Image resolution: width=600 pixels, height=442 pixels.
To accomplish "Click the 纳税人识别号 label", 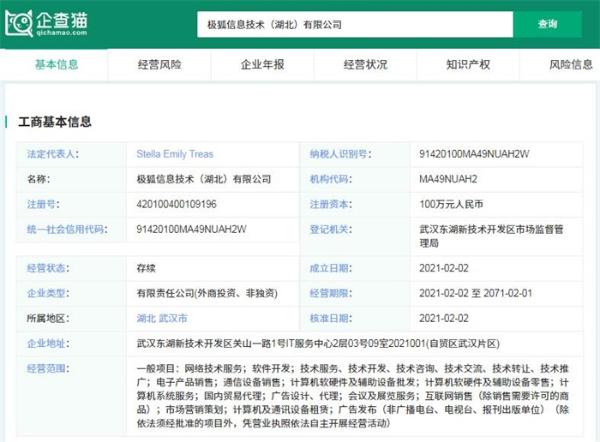I will [x=341, y=154].
